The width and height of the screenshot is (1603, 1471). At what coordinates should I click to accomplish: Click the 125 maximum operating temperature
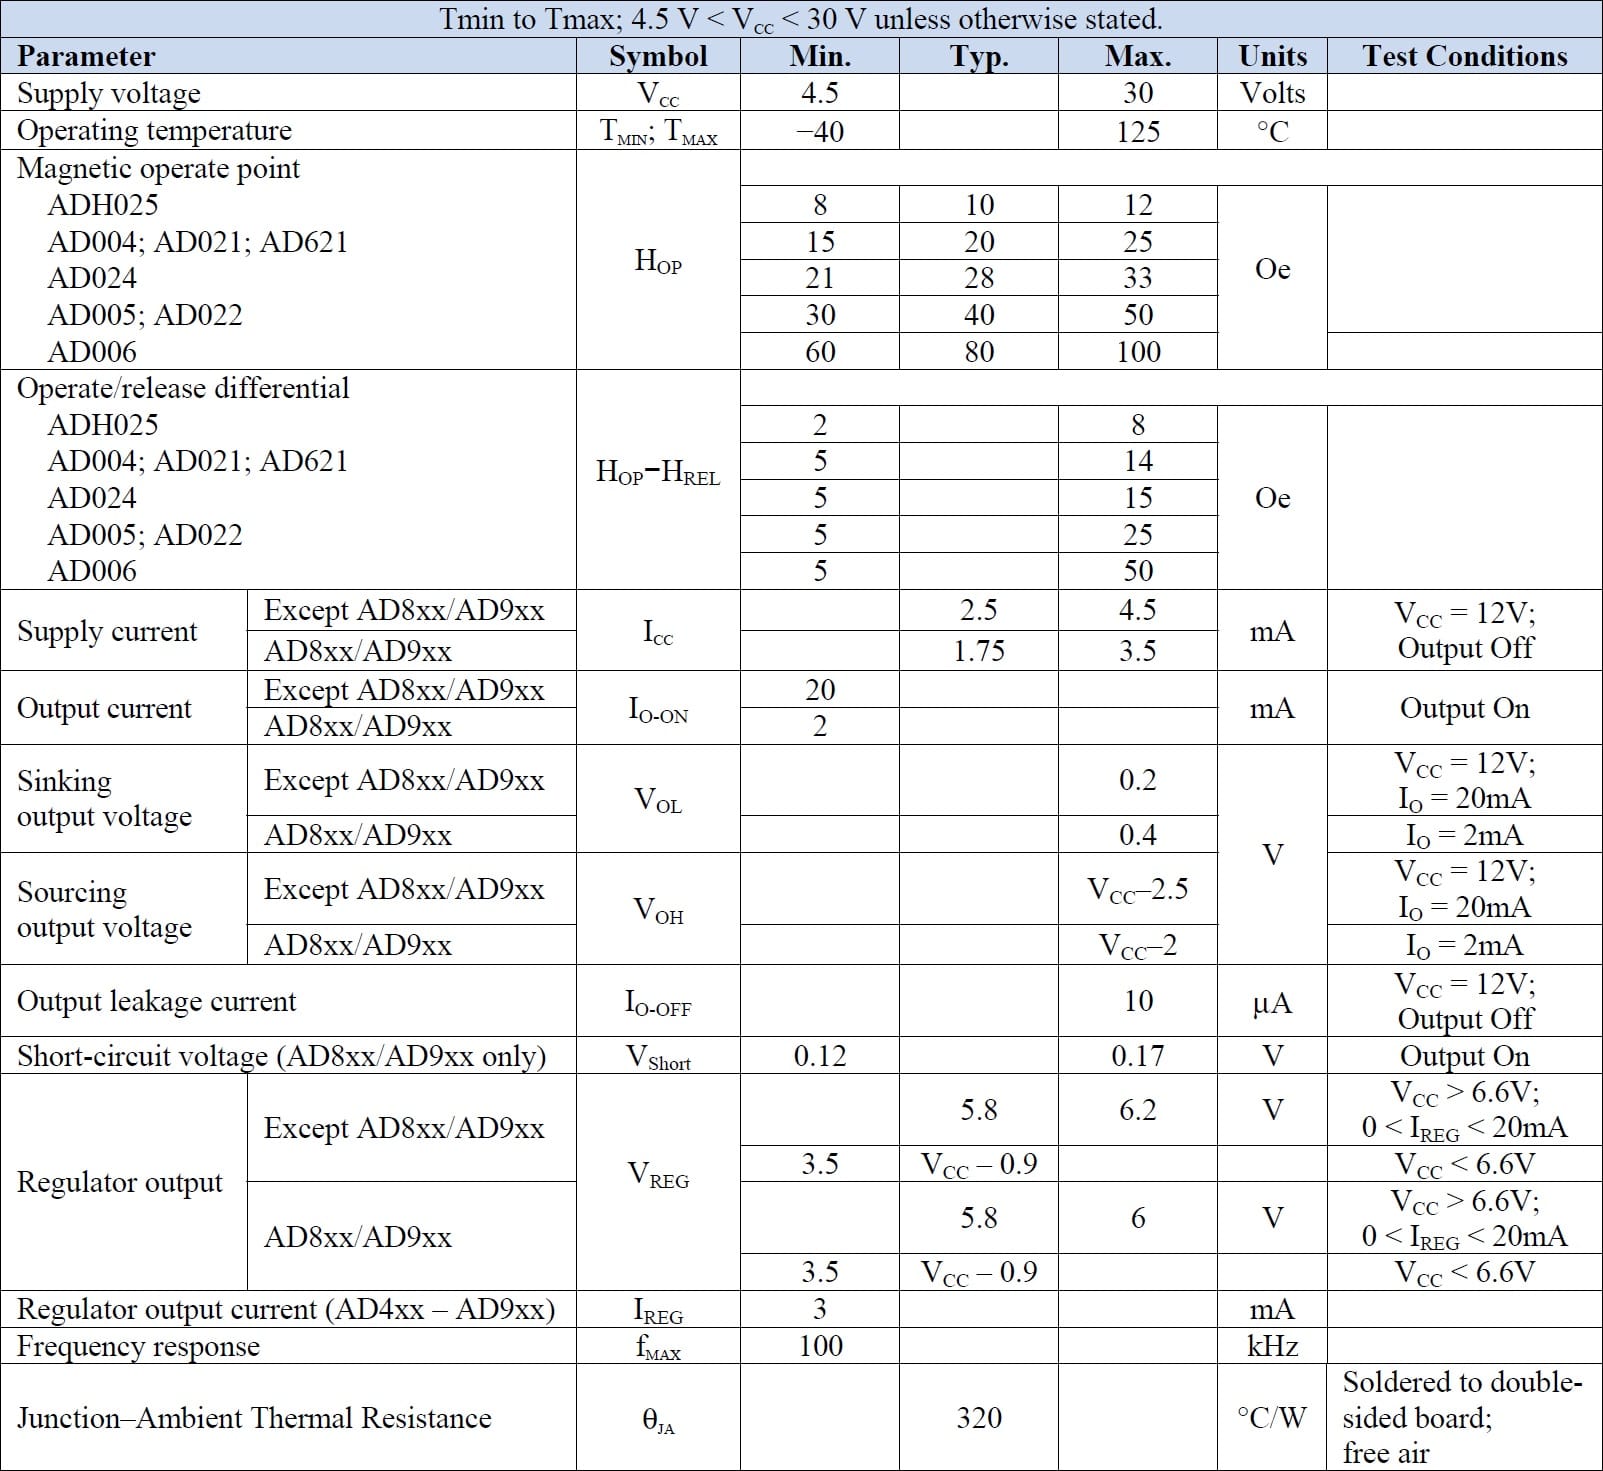click(x=1138, y=131)
